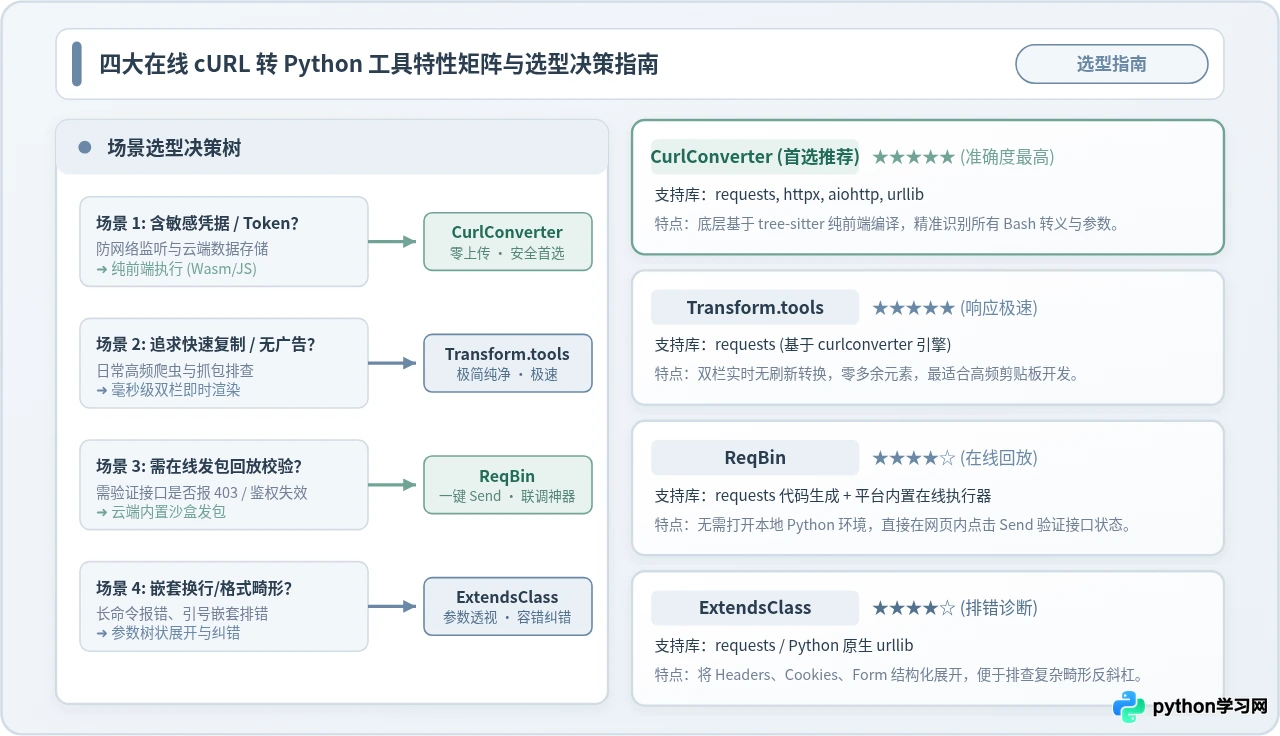
Task: Select 支持库：requests 代码生成 + 平台内置在线执行器
Action: pos(823,495)
